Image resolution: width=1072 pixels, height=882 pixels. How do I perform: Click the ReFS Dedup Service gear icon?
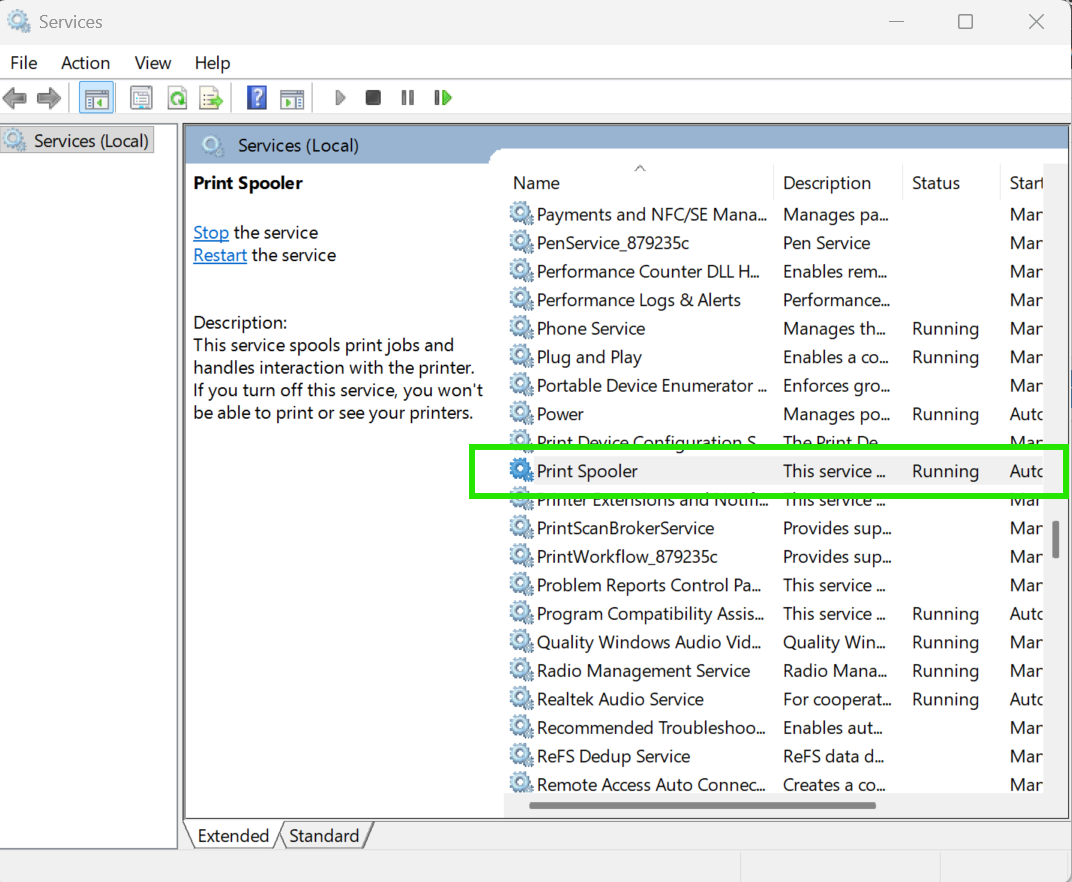tap(521, 755)
